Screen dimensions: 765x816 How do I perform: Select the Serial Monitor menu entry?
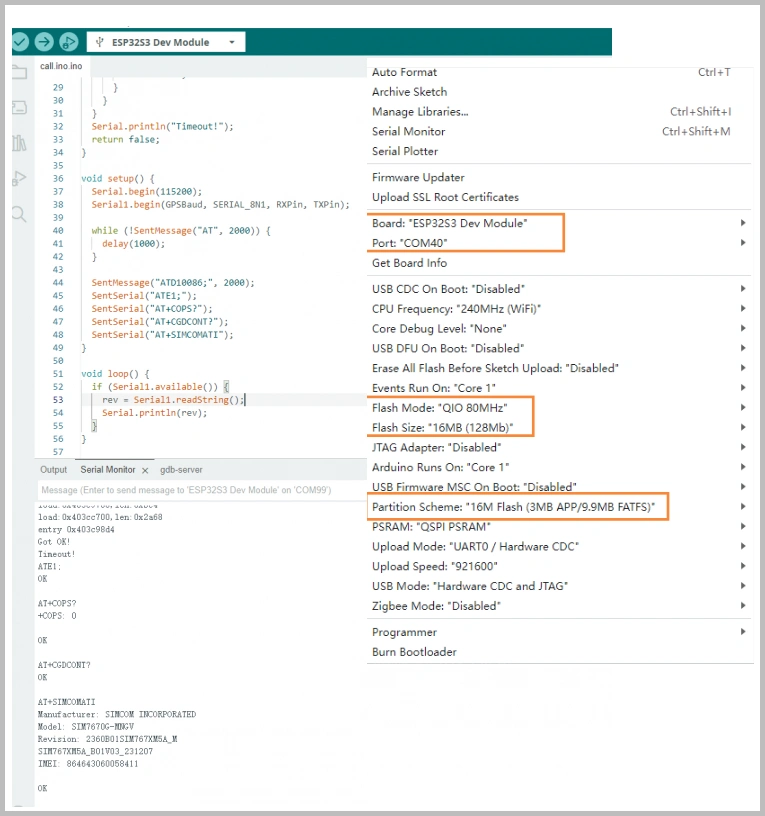coord(408,131)
